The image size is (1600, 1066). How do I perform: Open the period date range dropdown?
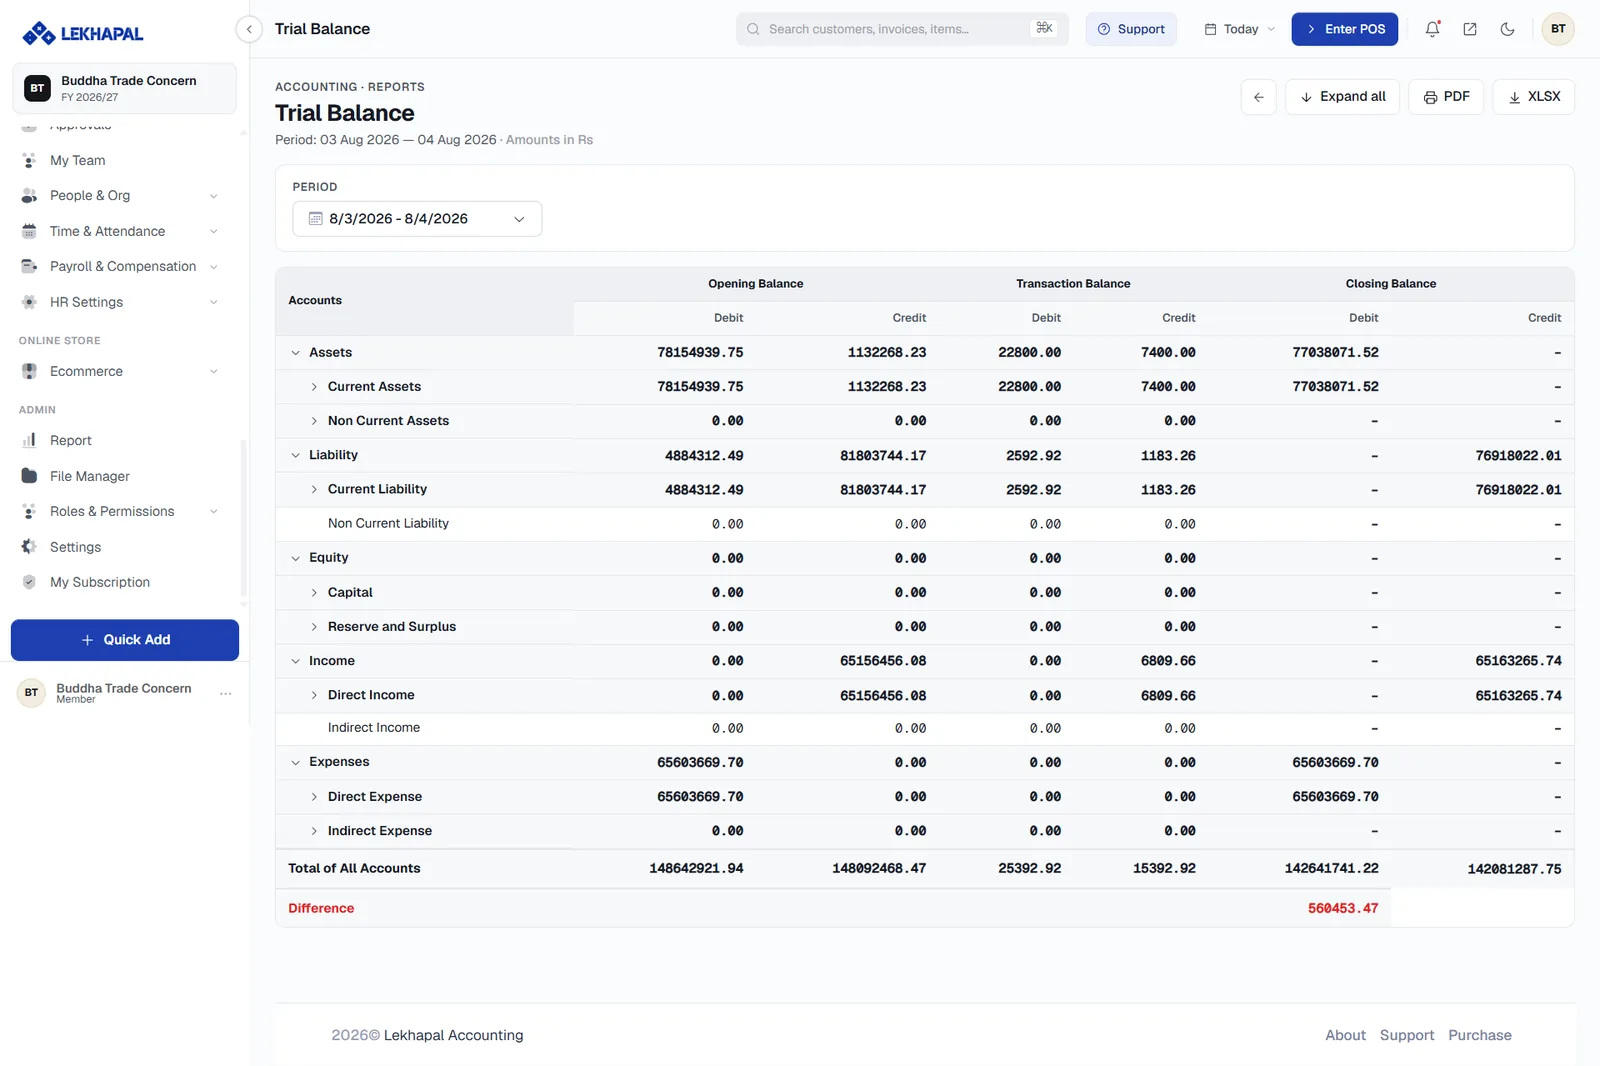pos(417,219)
